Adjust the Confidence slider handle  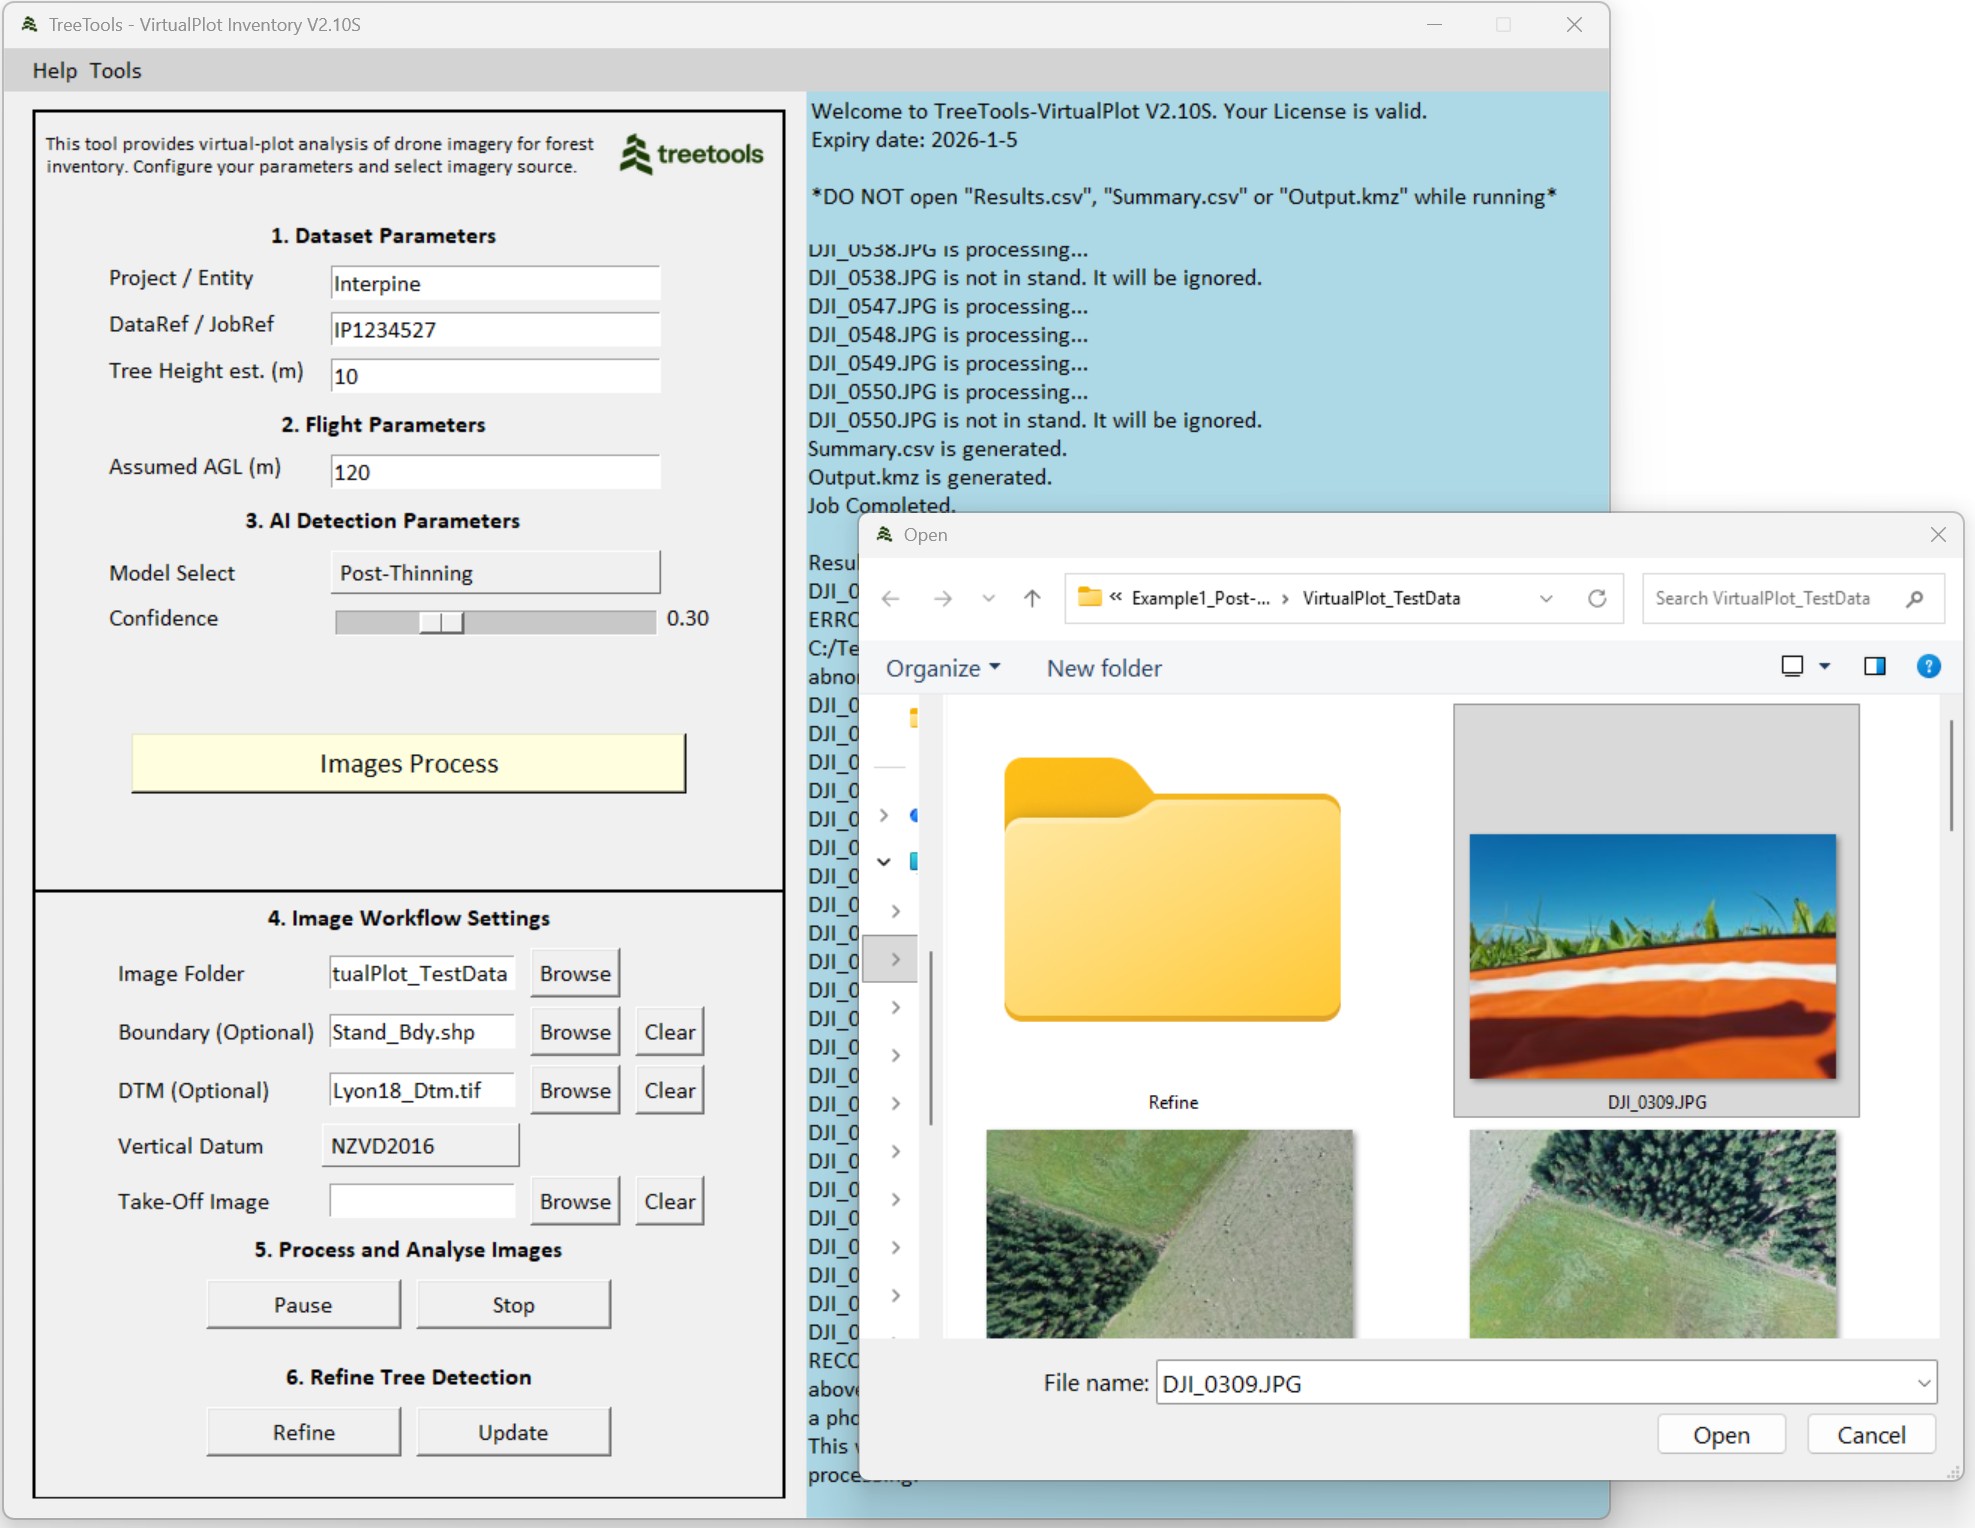[x=441, y=622]
